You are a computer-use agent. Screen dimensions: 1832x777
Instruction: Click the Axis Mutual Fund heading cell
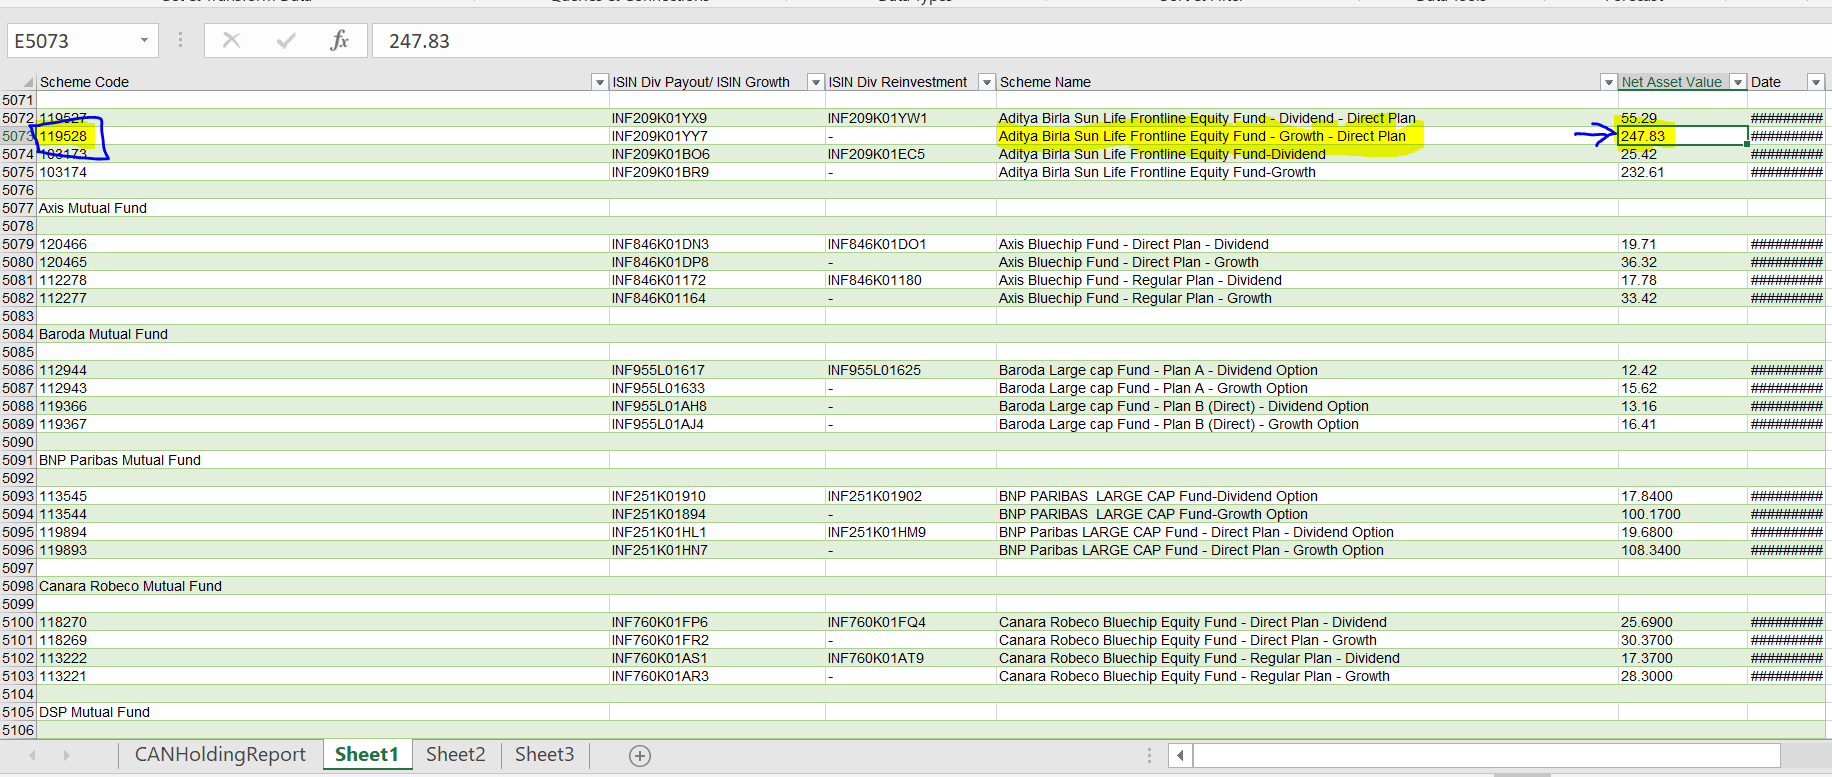pyautogui.click(x=323, y=208)
